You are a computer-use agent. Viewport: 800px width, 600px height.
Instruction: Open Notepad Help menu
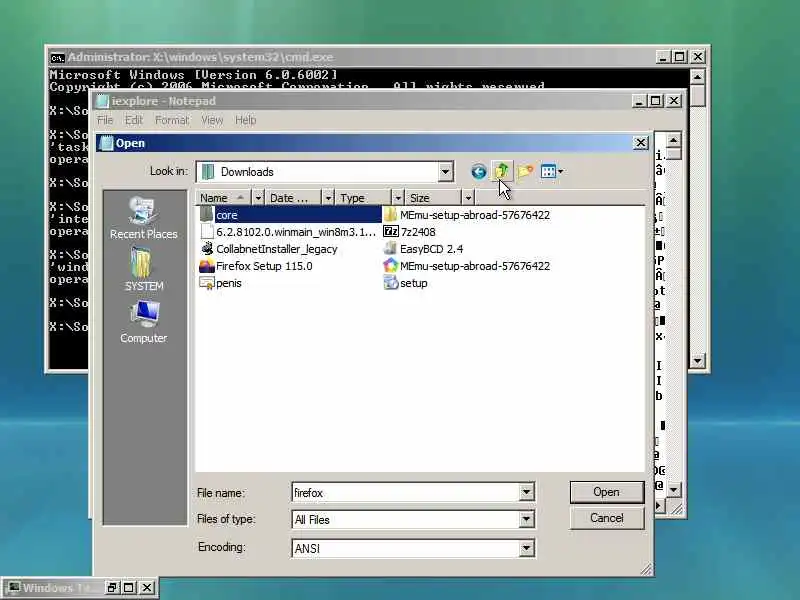click(245, 120)
